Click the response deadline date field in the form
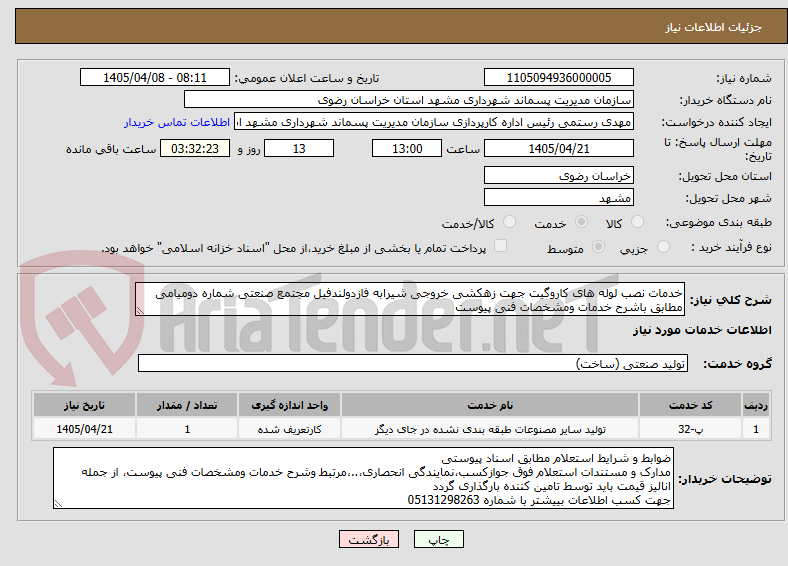 559,148
